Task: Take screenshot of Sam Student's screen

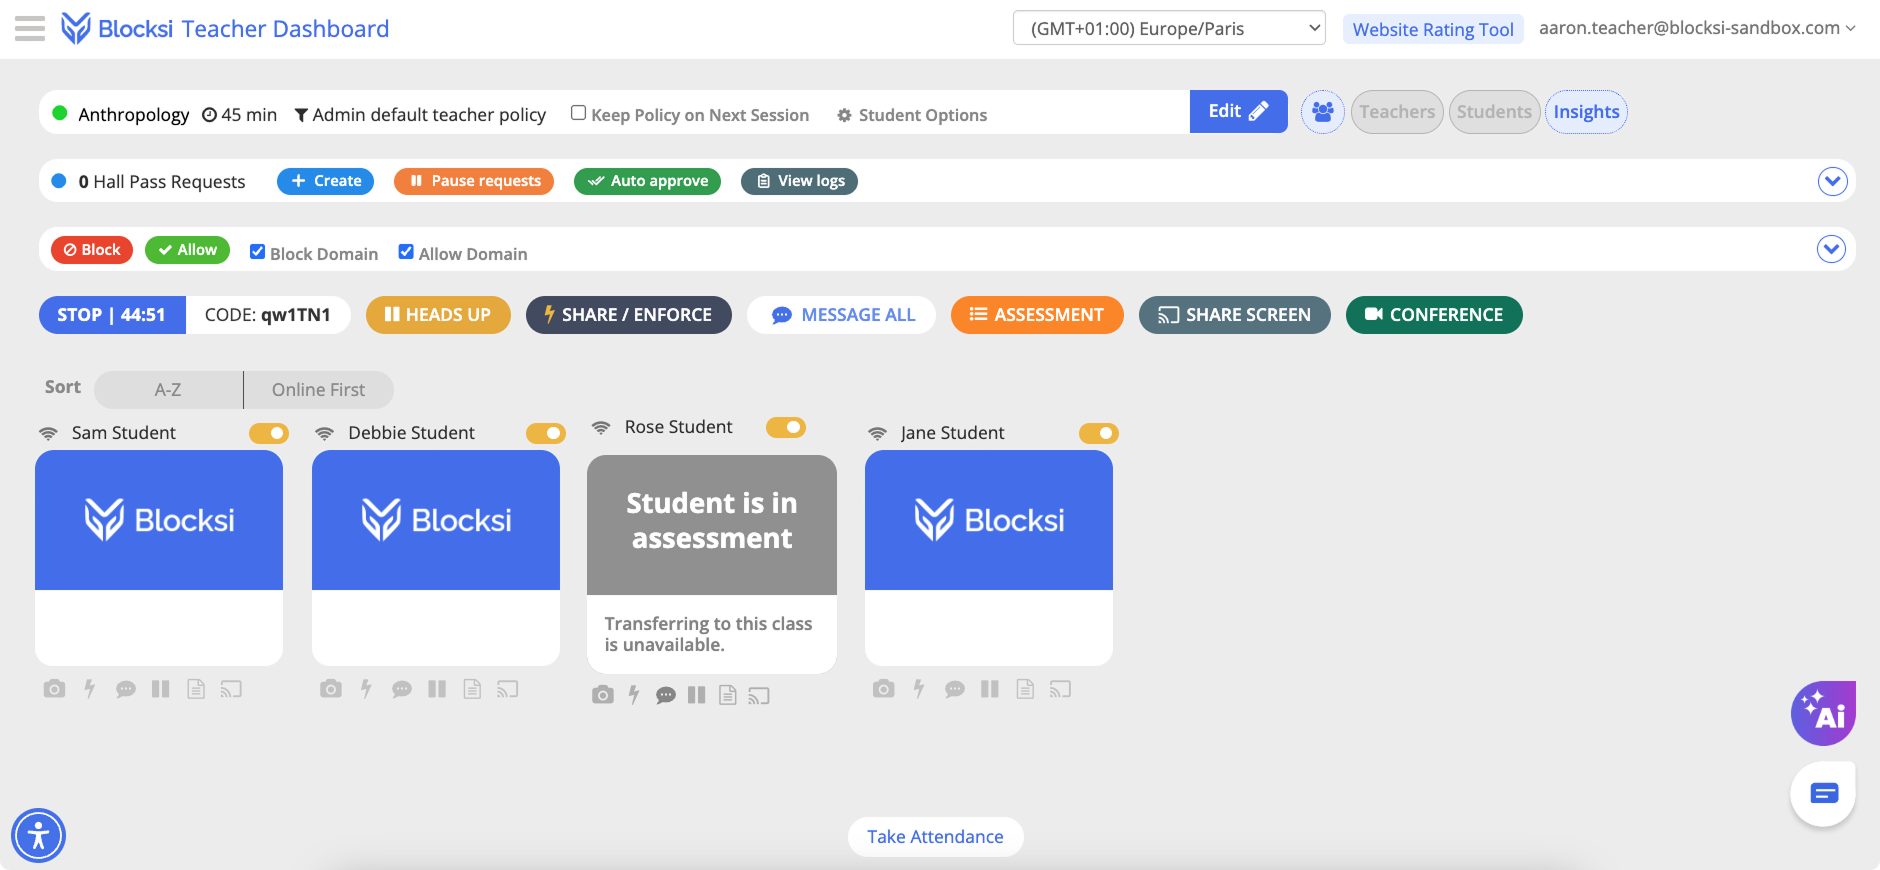Action: (x=54, y=689)
